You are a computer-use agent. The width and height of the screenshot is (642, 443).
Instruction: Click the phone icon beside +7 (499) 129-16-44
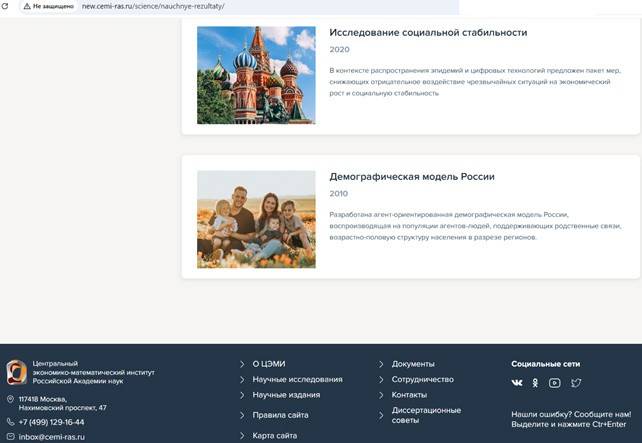coord(10,422)
